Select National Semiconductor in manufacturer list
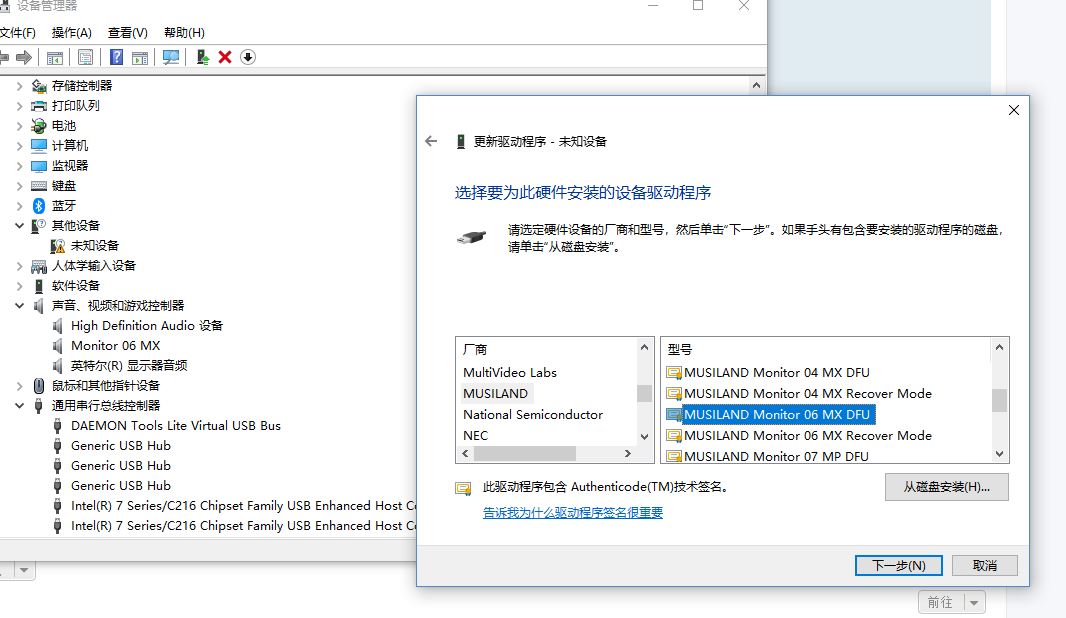The height and width of the screenshot is (618, 1066). (x=532, y=414)
